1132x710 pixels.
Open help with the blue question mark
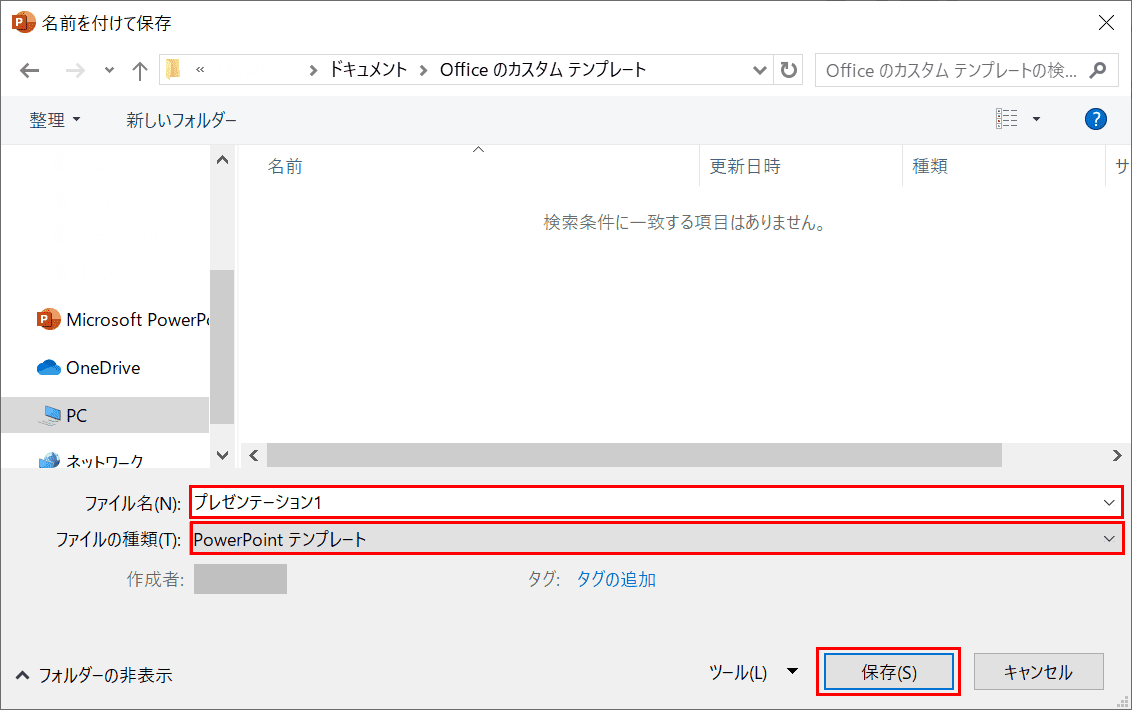coord(1095,119)
